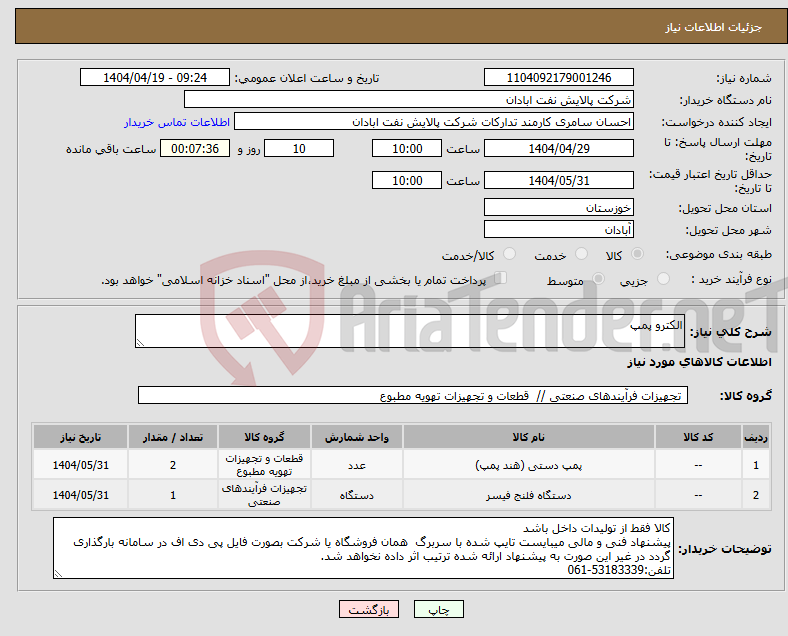Click the announcement date field 1404/04/19 - 09:24
The width and height of the screenshot is (788, 636).
click(x=155, y=77)
